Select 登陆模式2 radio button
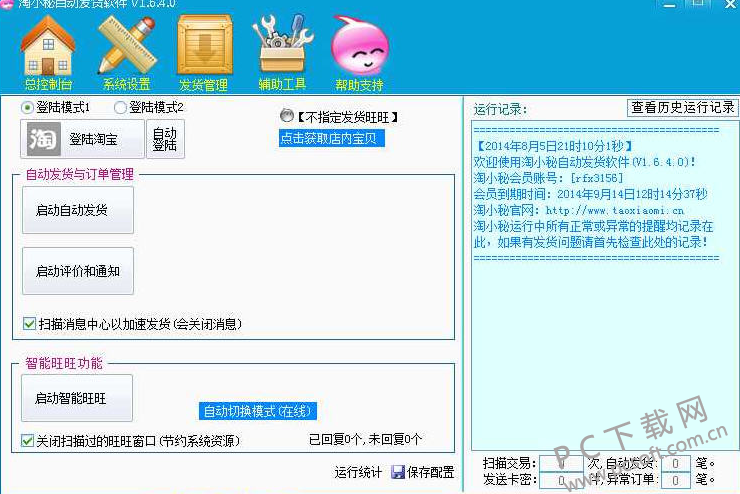The height and width of the screenshot is (494, 740). [120, 108]
